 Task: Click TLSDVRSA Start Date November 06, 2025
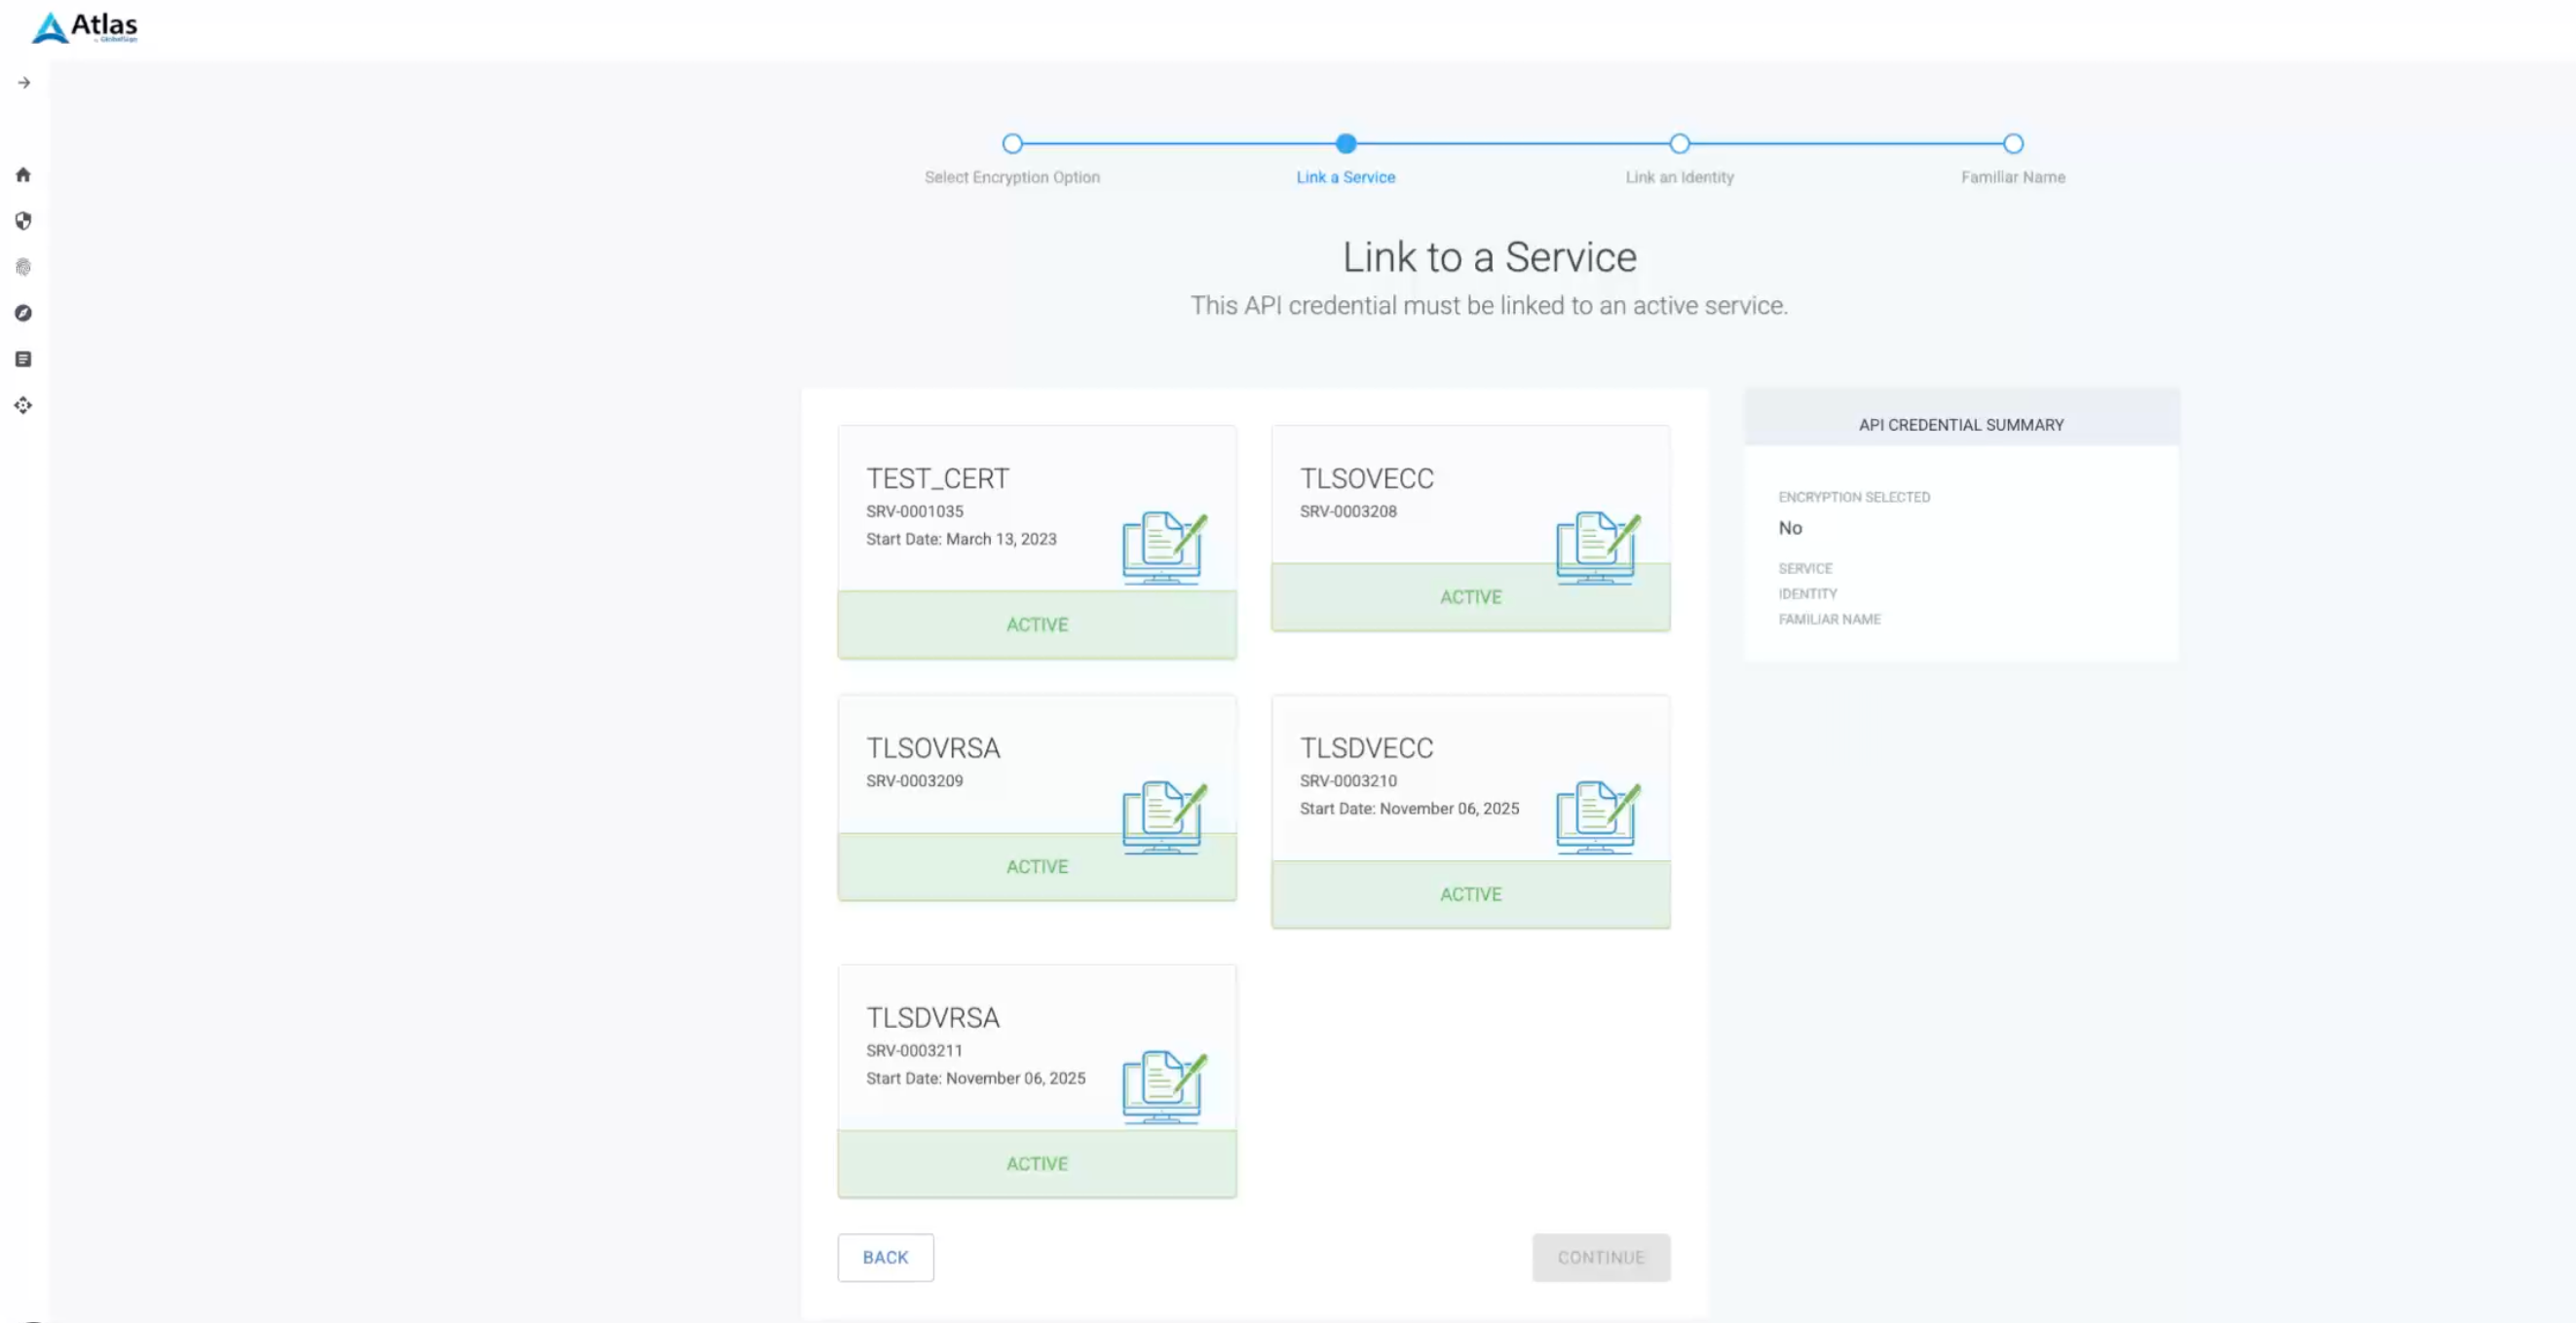[x=975, y=1078]
